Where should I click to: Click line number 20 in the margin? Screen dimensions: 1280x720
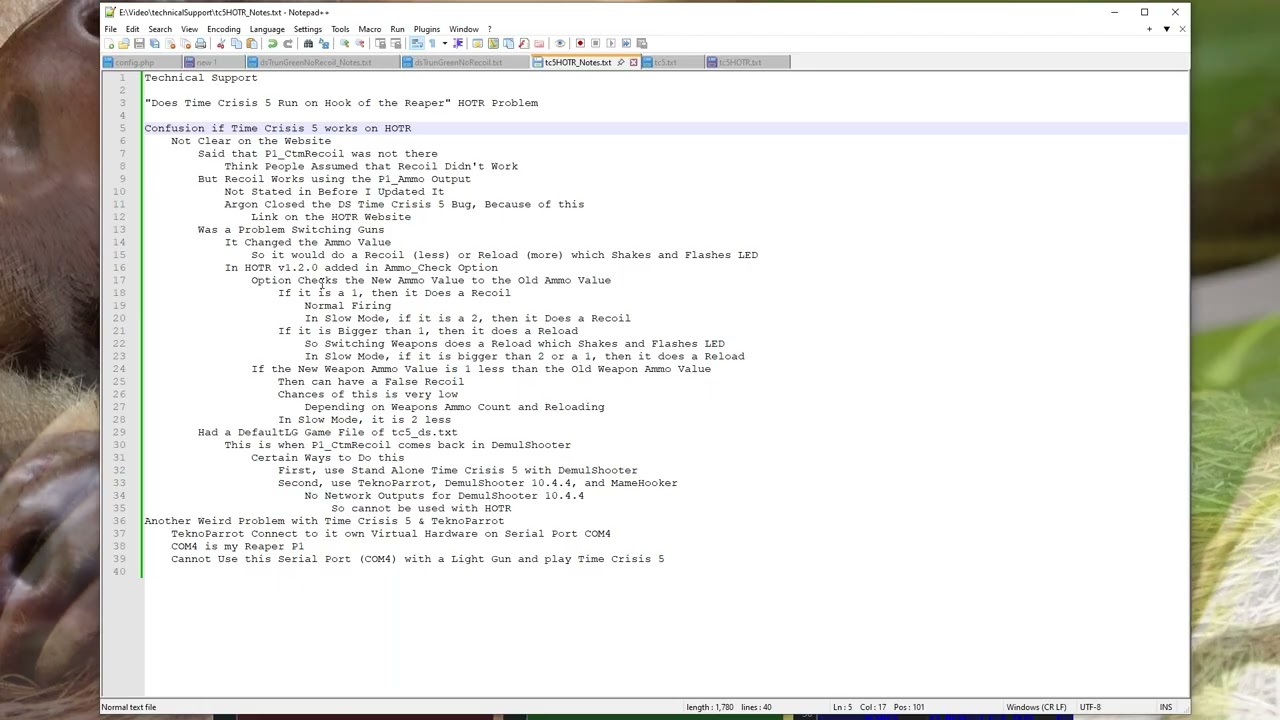pos(119,318)
